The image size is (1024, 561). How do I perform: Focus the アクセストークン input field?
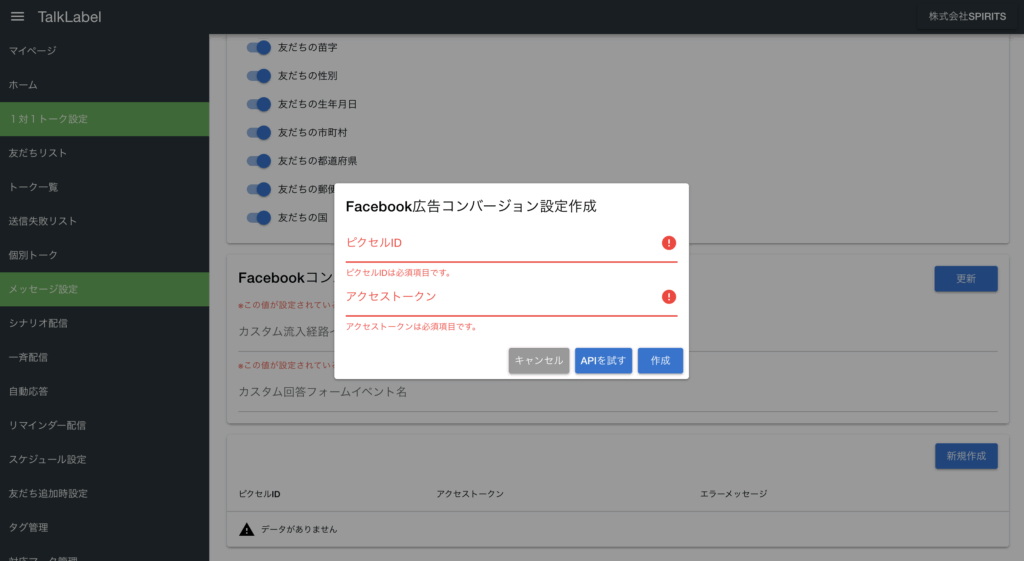tap(500, 298)
